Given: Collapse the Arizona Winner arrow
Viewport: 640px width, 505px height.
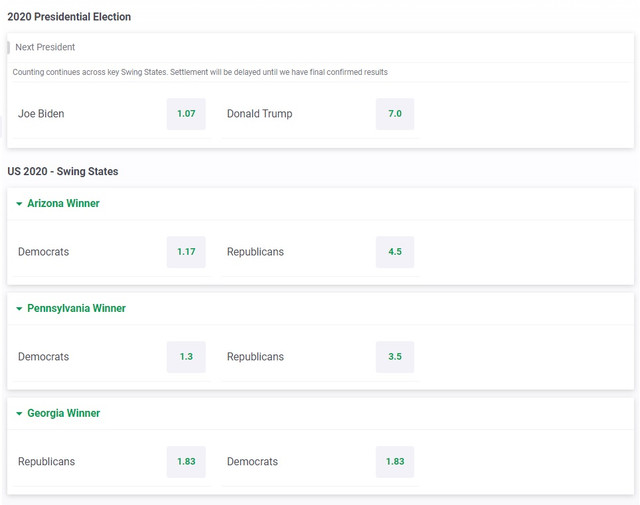Looking at the screenshot, I should coord(19,204).
